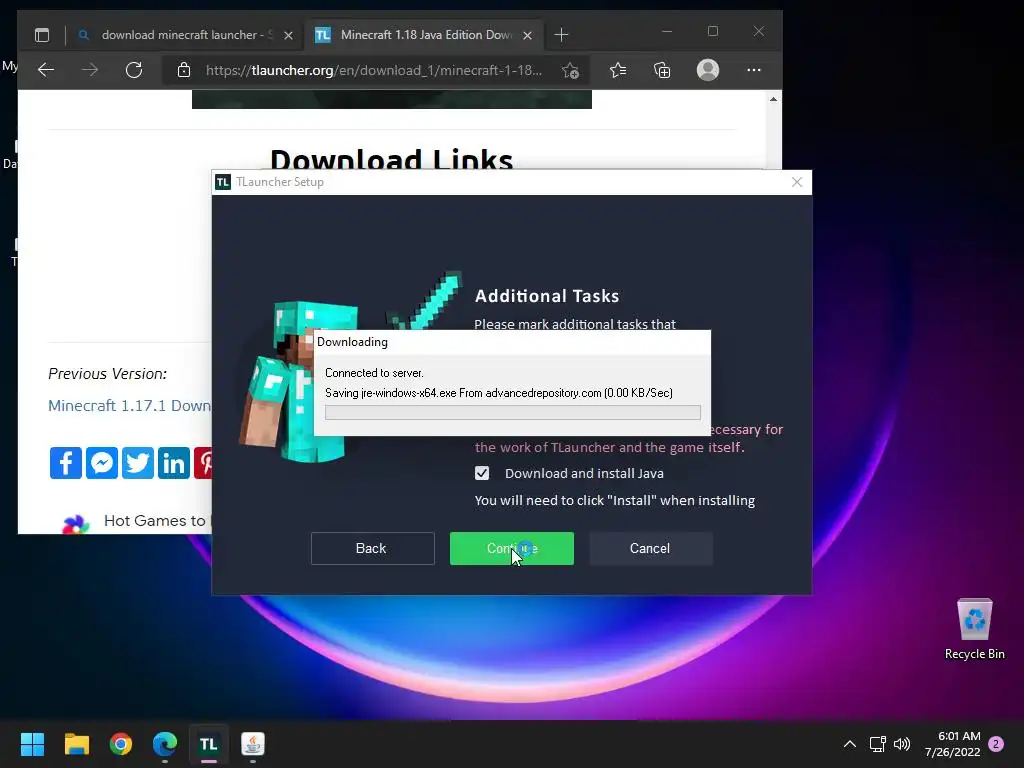The width and height of the screenshot is (1024, 768).
Task: Select the Recycle Bin desktop icon
Action: pos(974,628)
